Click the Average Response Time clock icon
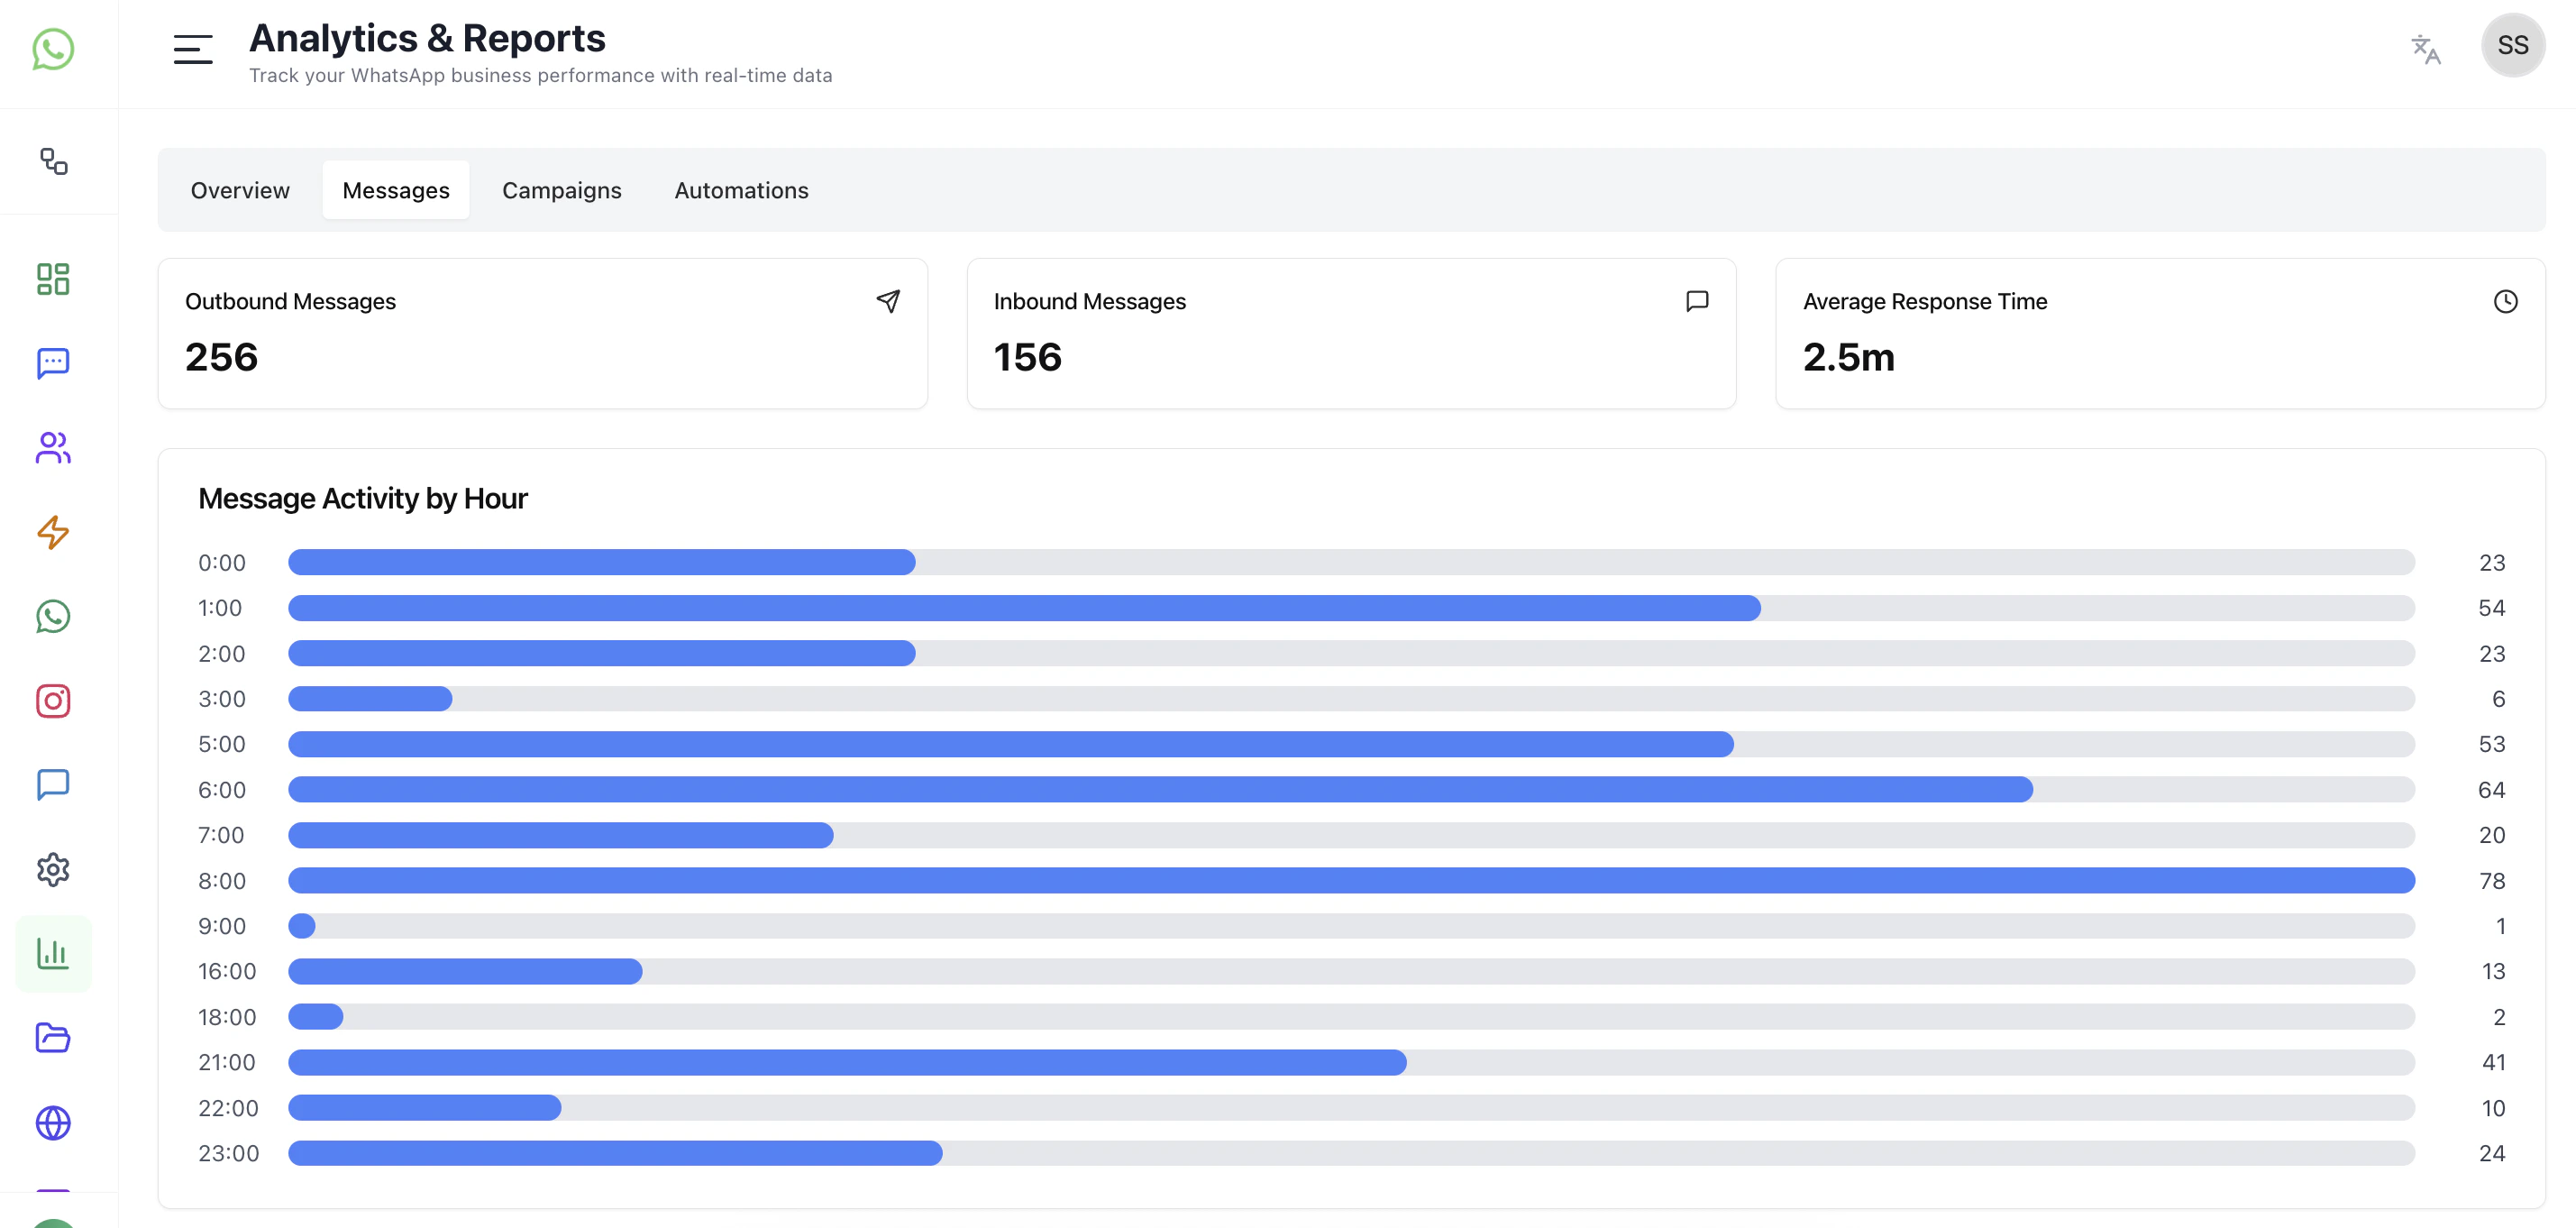 coord(2504,301)
